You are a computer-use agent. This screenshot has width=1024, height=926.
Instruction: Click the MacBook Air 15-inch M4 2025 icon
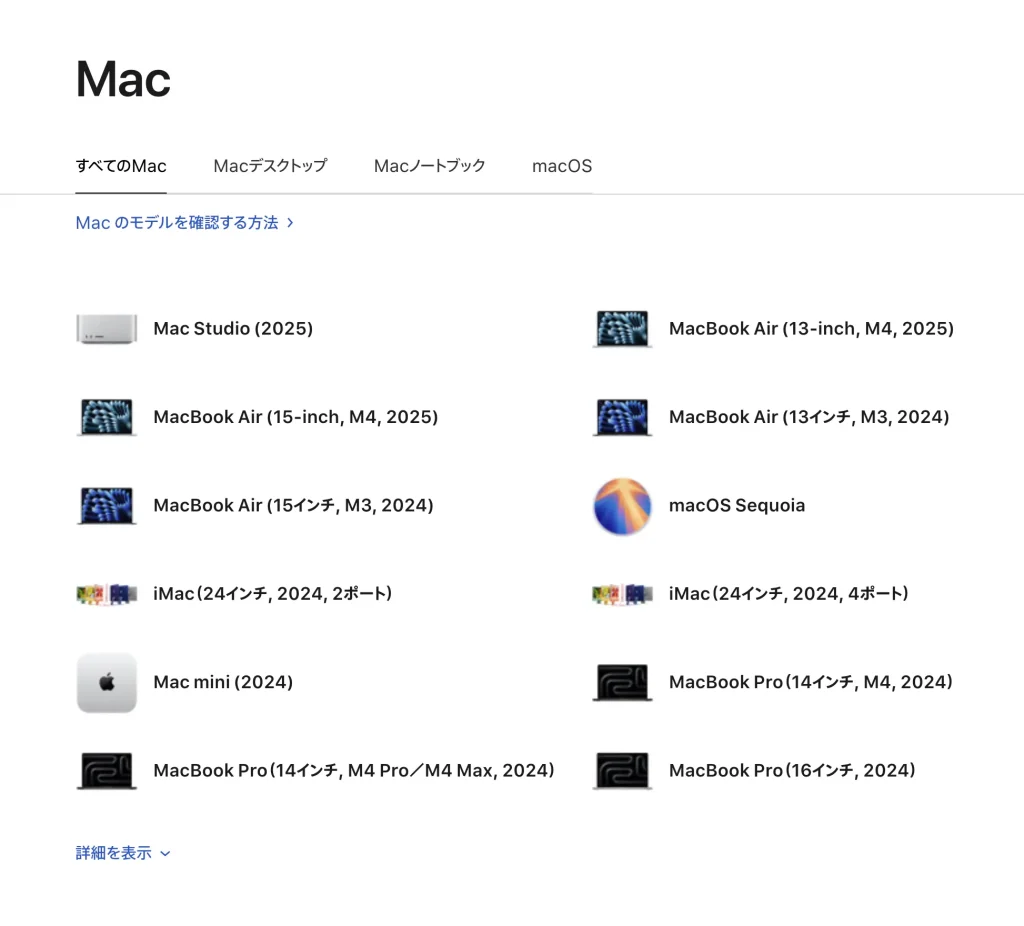pyautogui.click(x=106, y=417)
